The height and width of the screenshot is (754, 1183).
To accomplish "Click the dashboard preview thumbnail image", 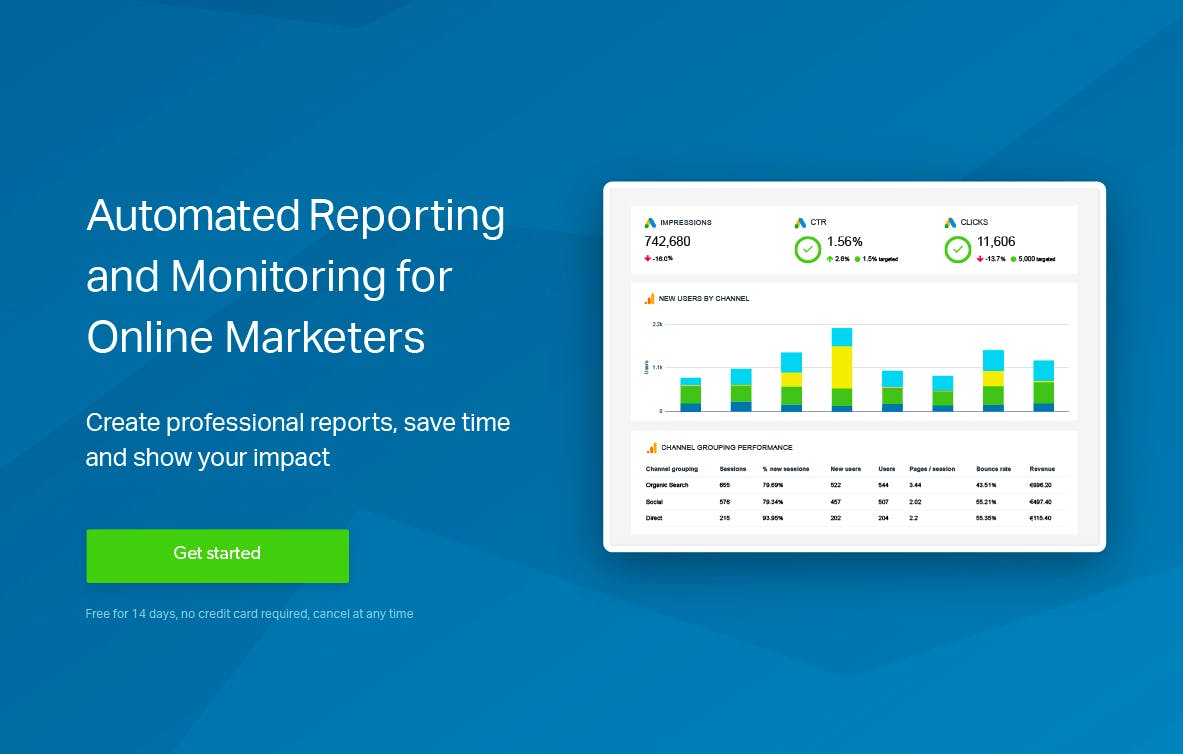I will 854,367.
